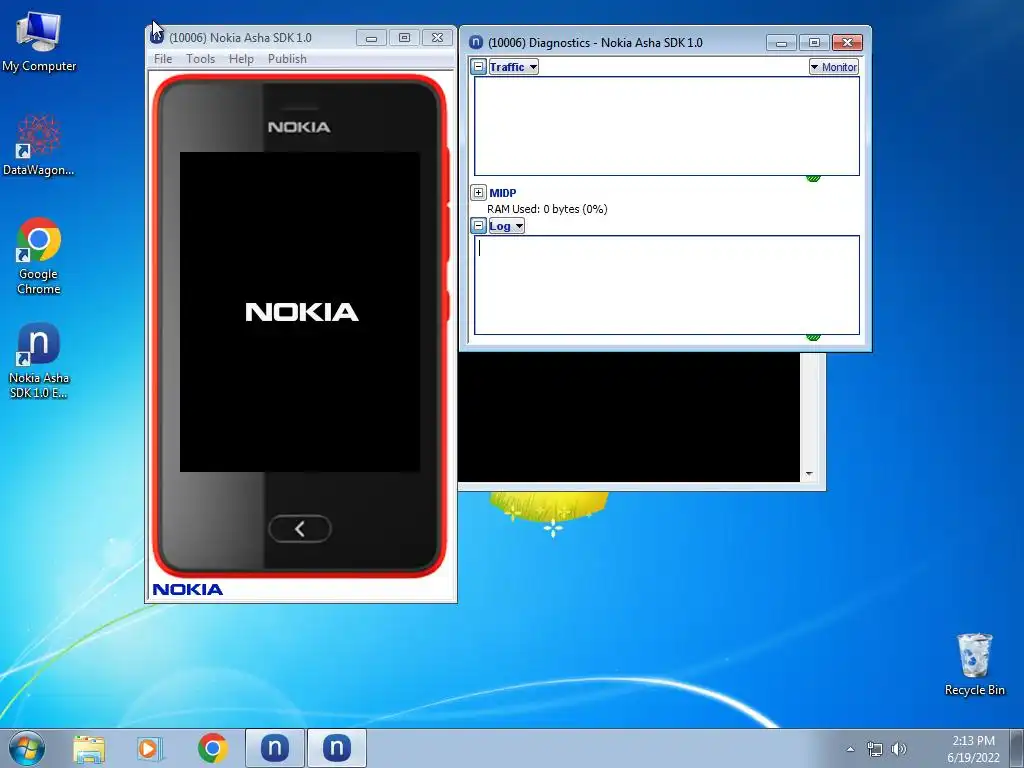Close the Diagnostics window
1024x768 pixels.
pyautogui.click(x=847, y=42)
